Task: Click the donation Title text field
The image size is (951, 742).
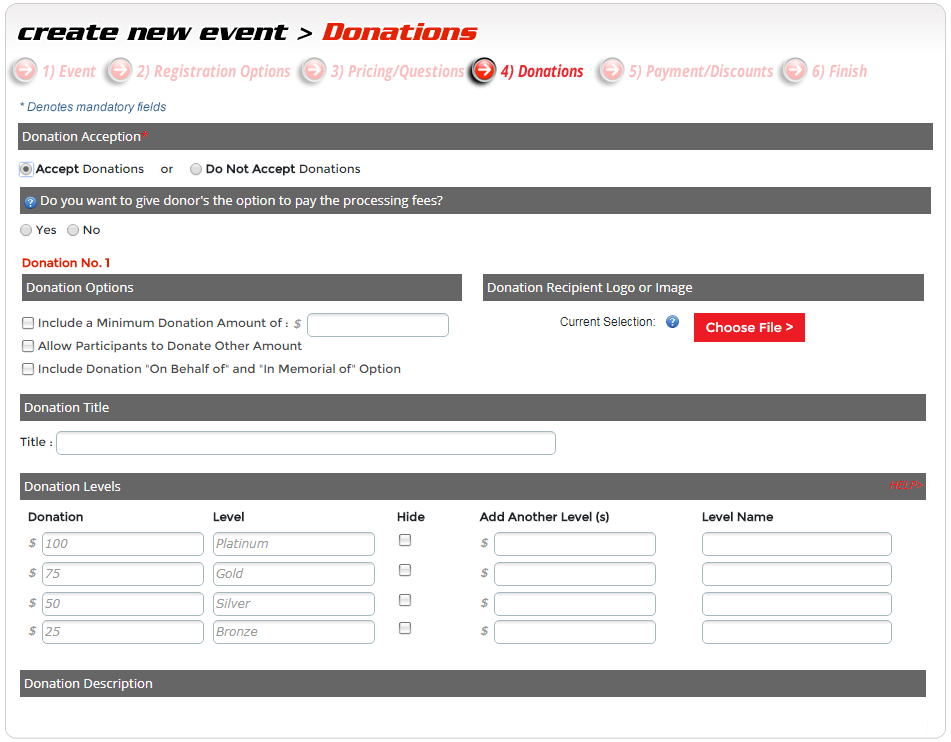Action: (x=305, y=443)
